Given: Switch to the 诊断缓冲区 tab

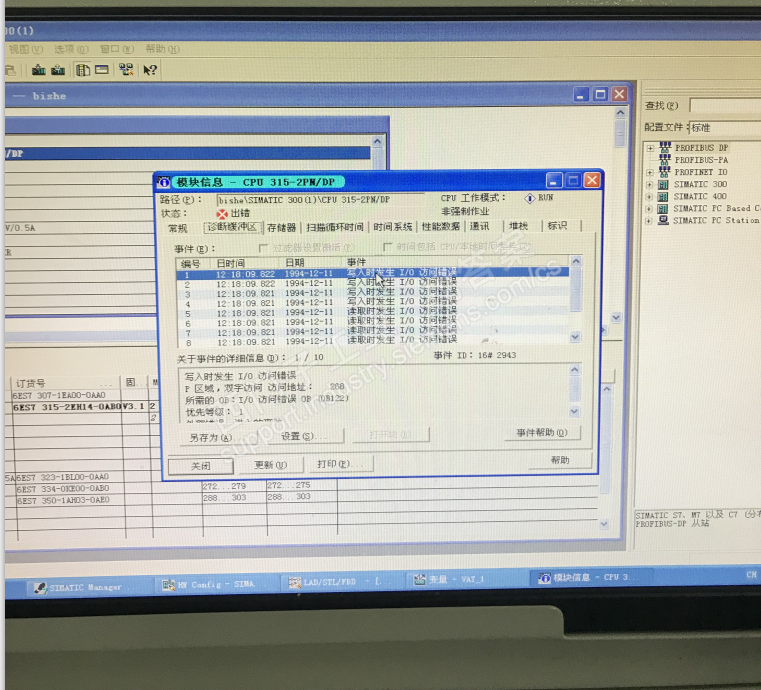Looking at the screenshot, I should [x=232, y=227].
